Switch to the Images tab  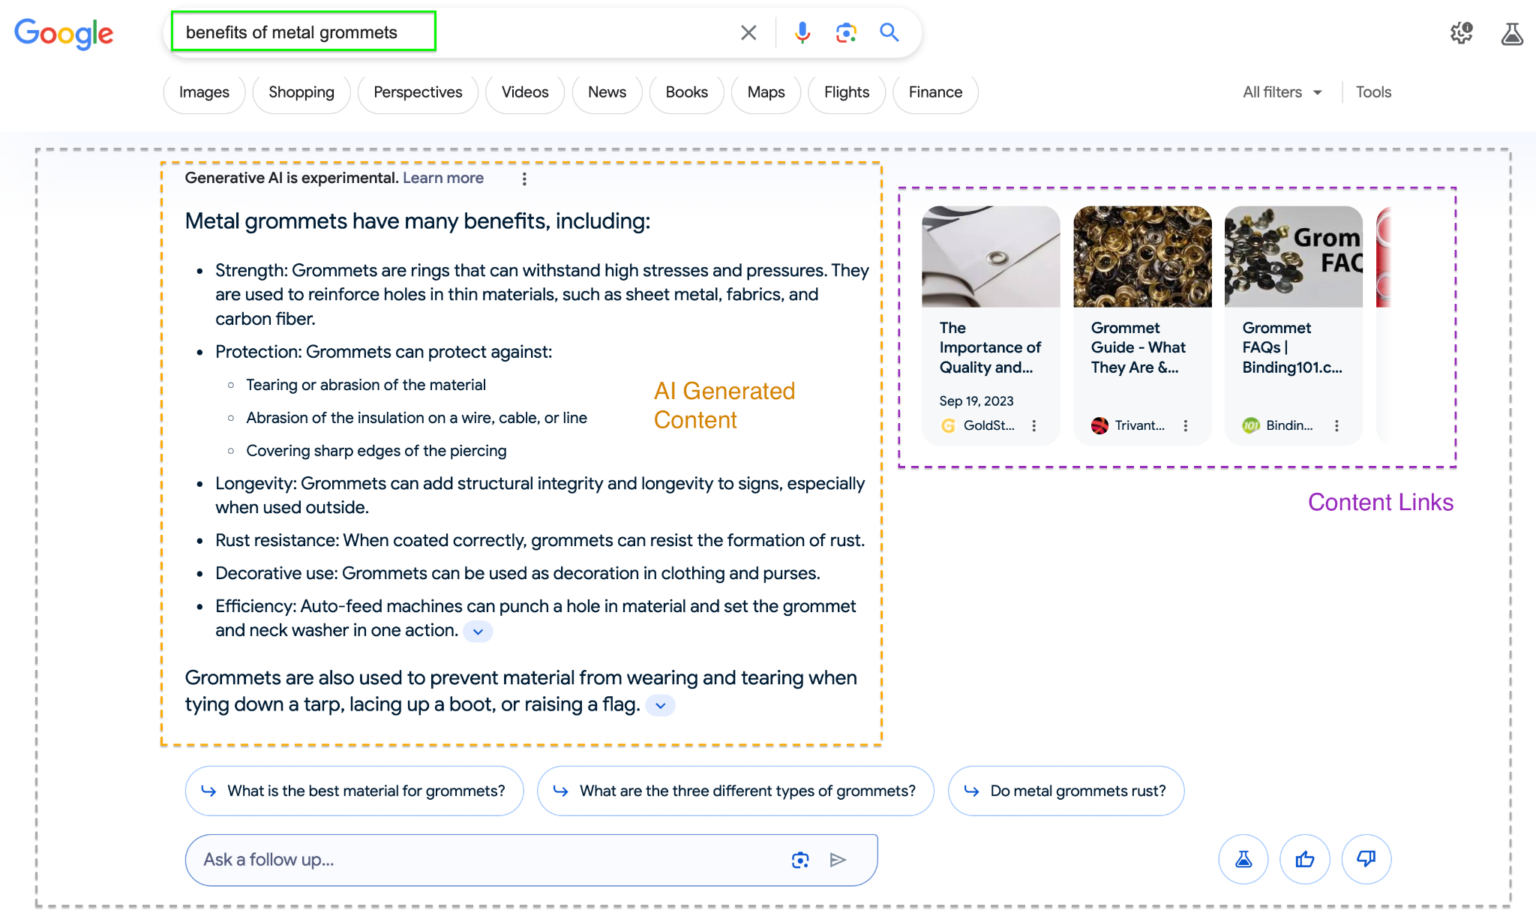[204, 92]
